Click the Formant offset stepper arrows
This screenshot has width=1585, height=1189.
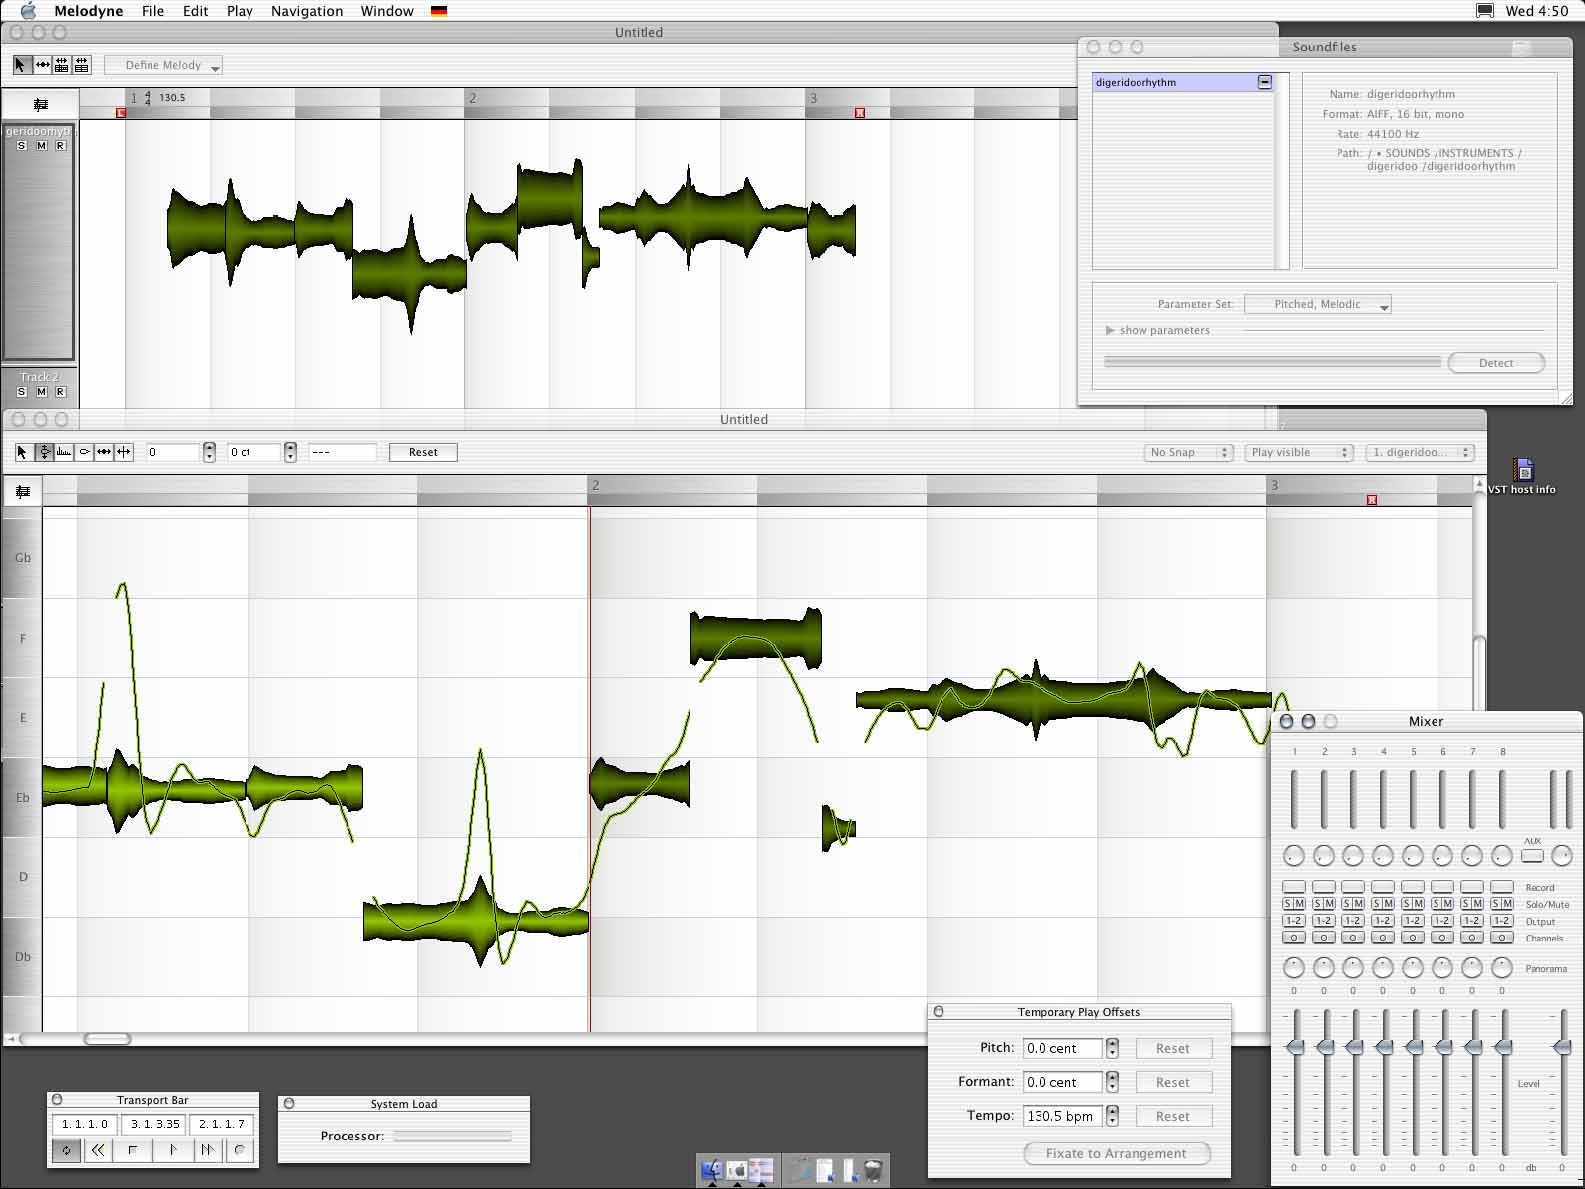point(1112,1082)
